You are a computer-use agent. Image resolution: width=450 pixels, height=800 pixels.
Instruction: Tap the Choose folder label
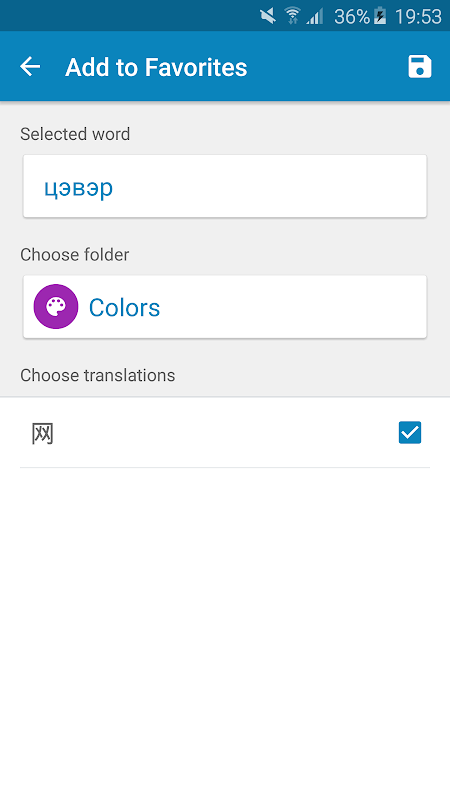pos(74,255)
